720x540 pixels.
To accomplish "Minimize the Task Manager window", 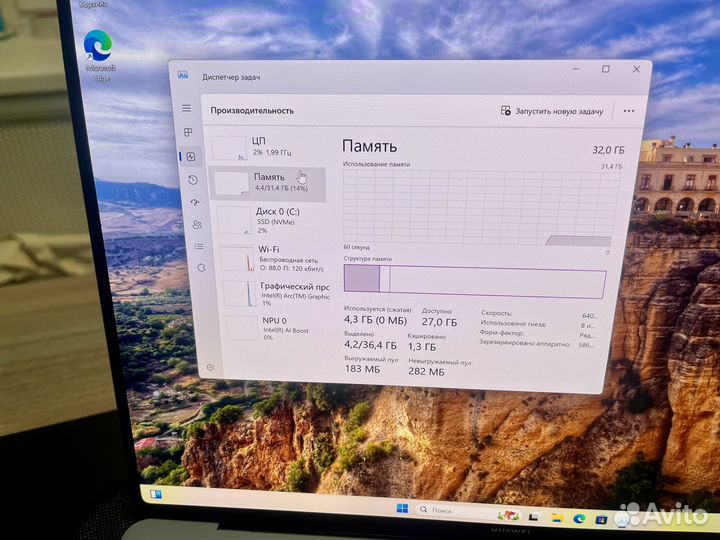I will coord(575,69).
